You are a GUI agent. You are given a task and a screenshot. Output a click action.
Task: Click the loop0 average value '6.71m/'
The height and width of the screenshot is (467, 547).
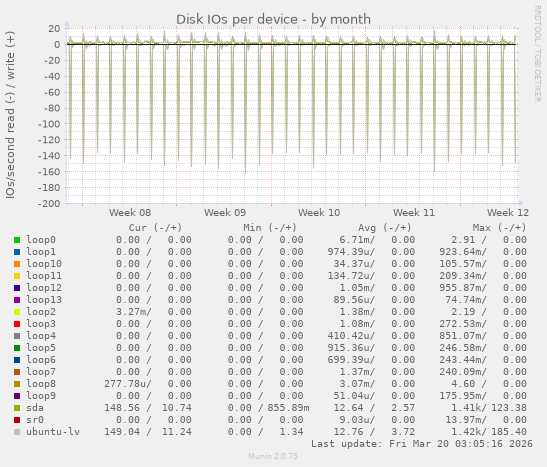point(358,240)
